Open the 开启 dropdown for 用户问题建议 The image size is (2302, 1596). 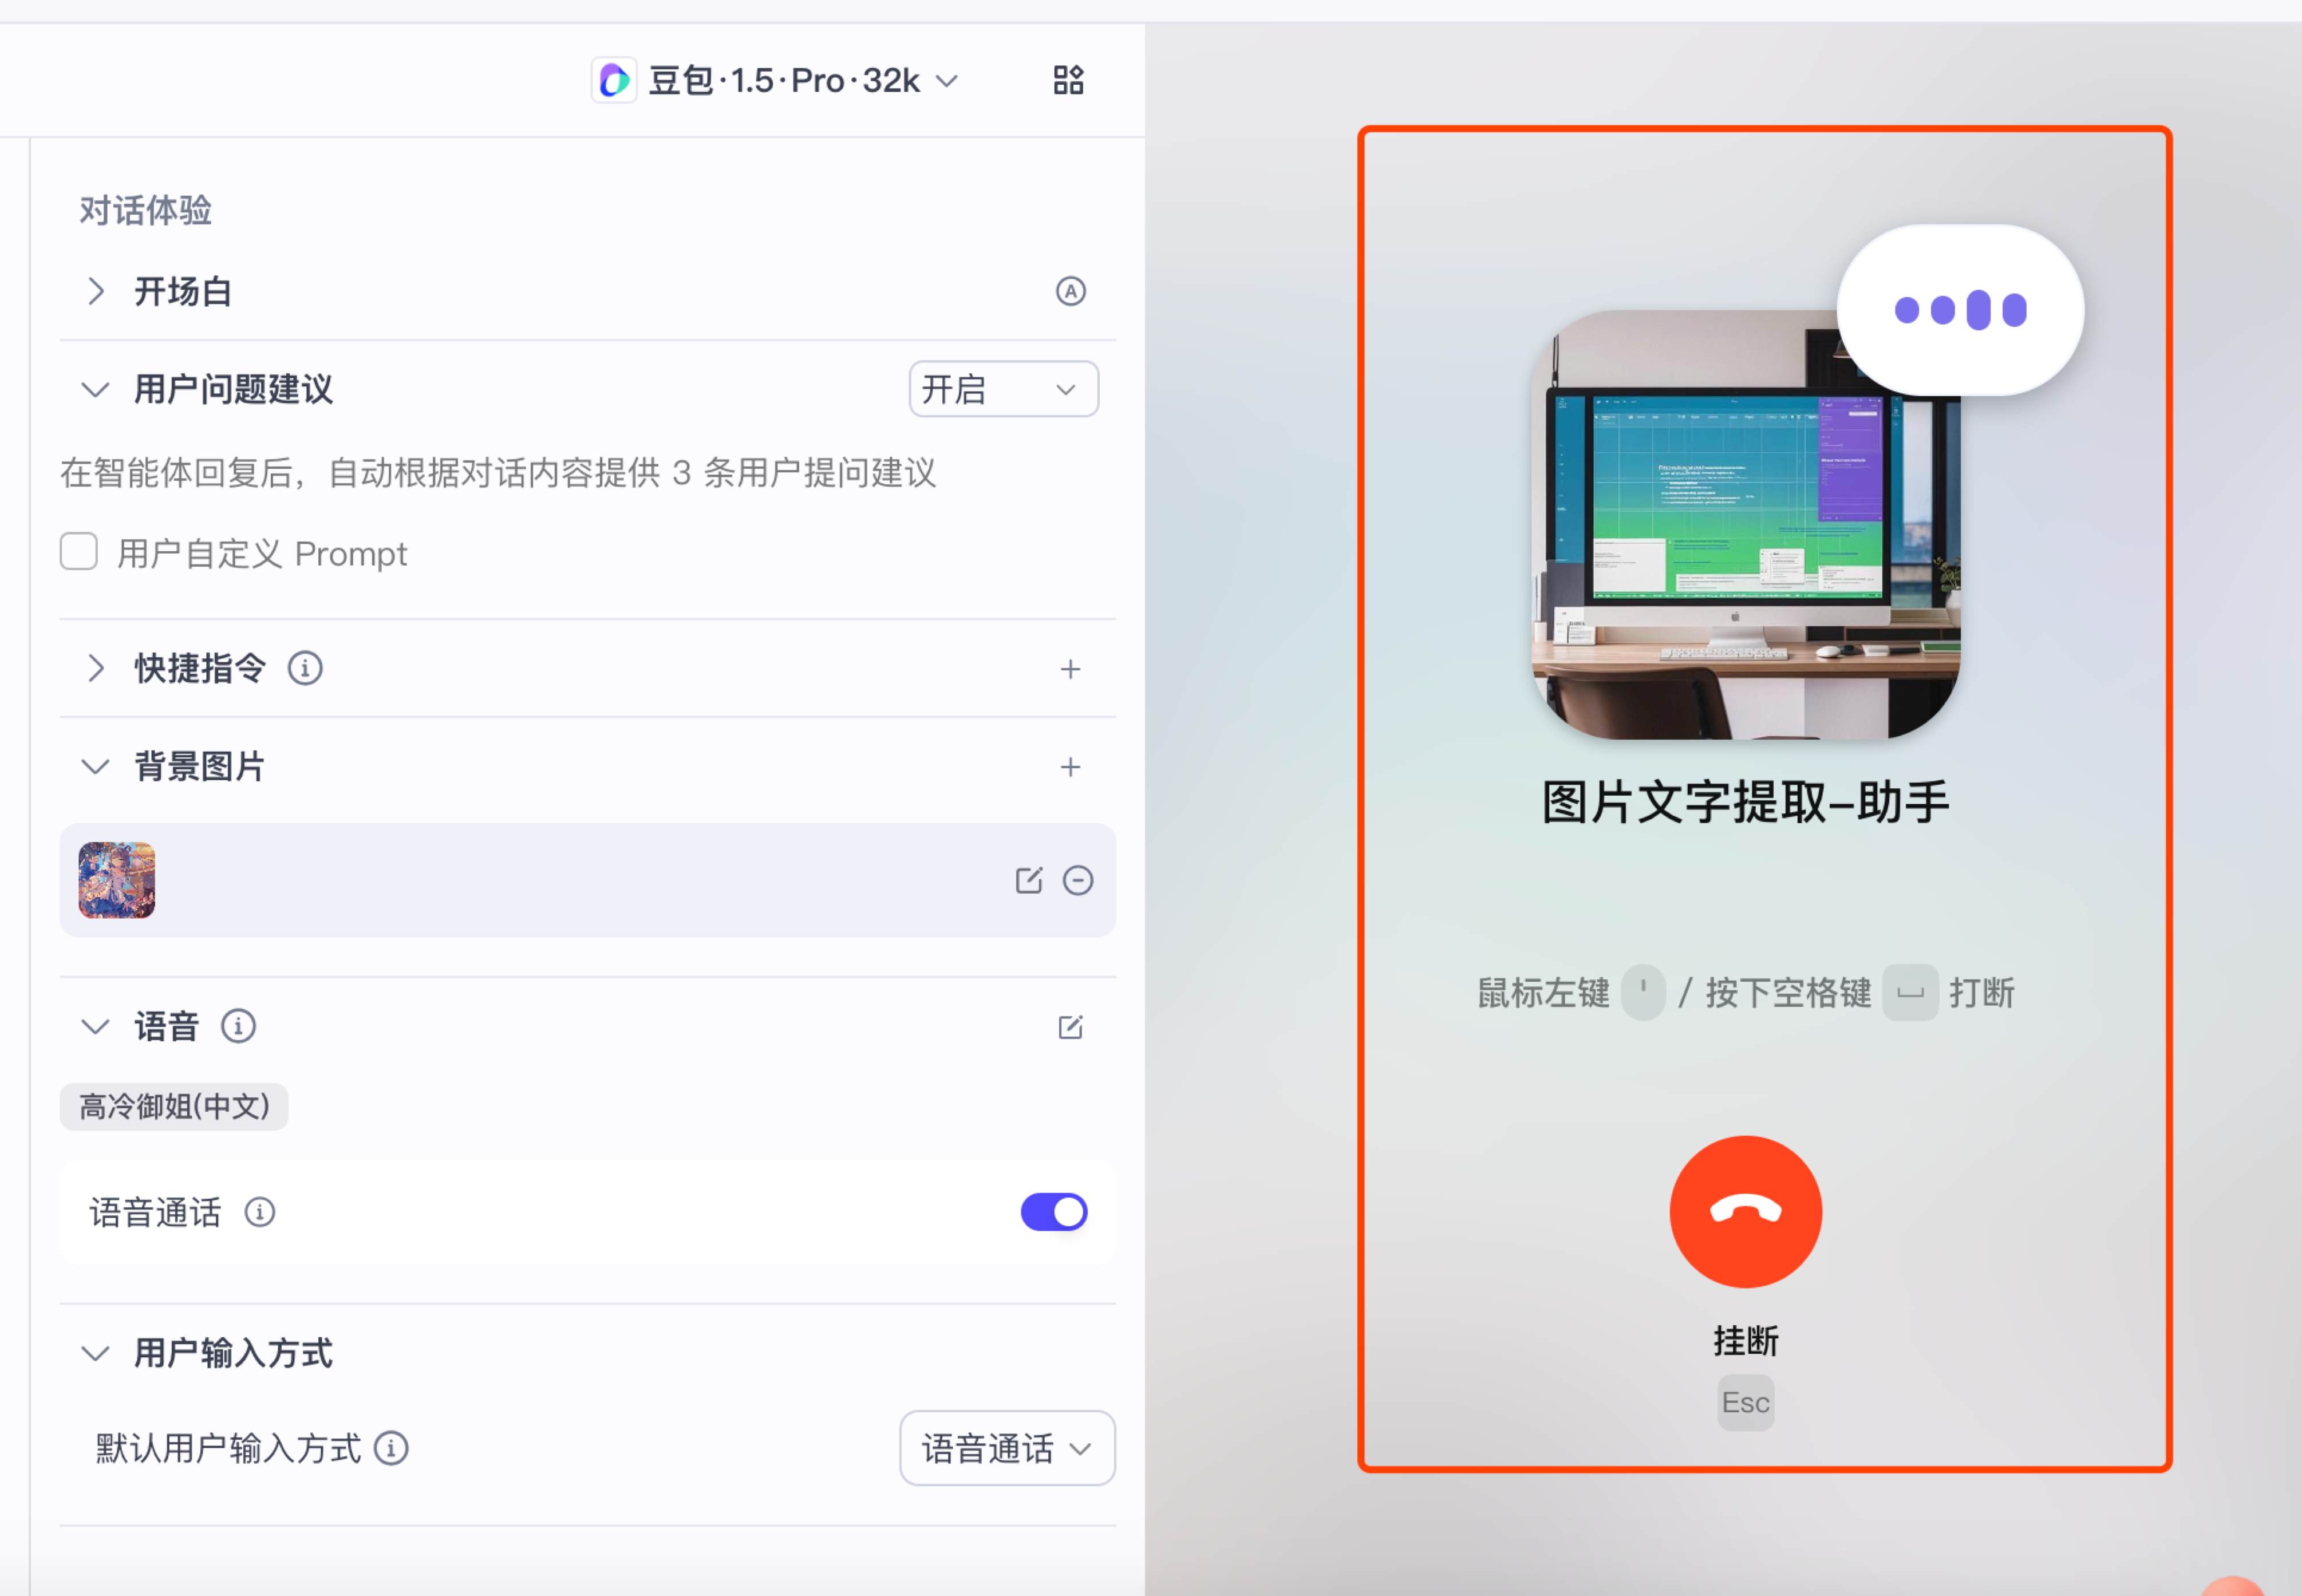click(1002, 389)
